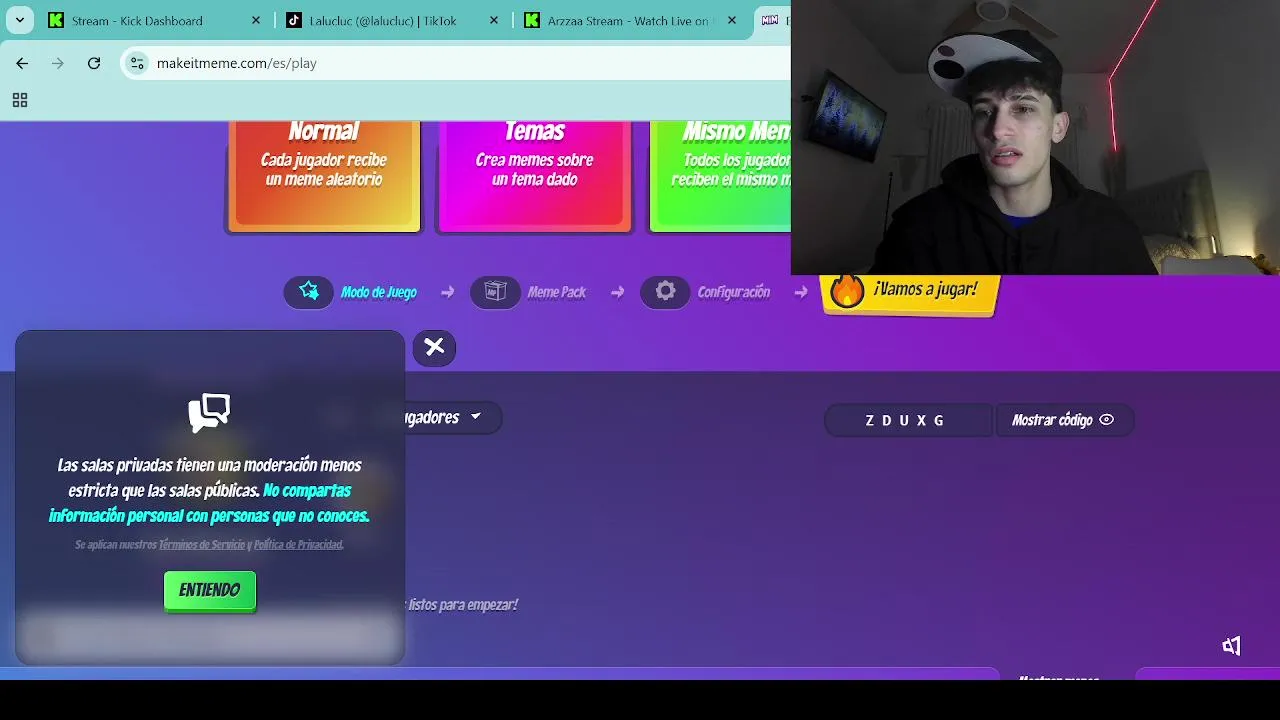Open the apps grid icon
The height and width of the screenshot is (720, 1280).
[19, 100]
